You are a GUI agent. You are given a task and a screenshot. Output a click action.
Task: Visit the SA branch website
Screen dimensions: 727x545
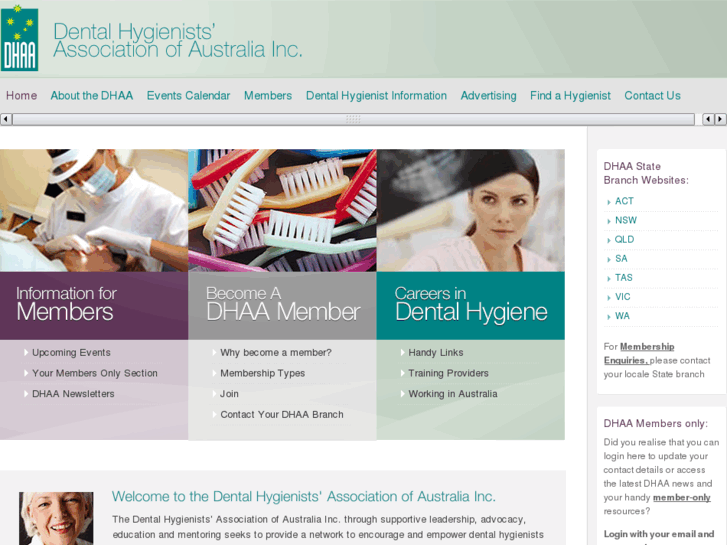point(621,258)
